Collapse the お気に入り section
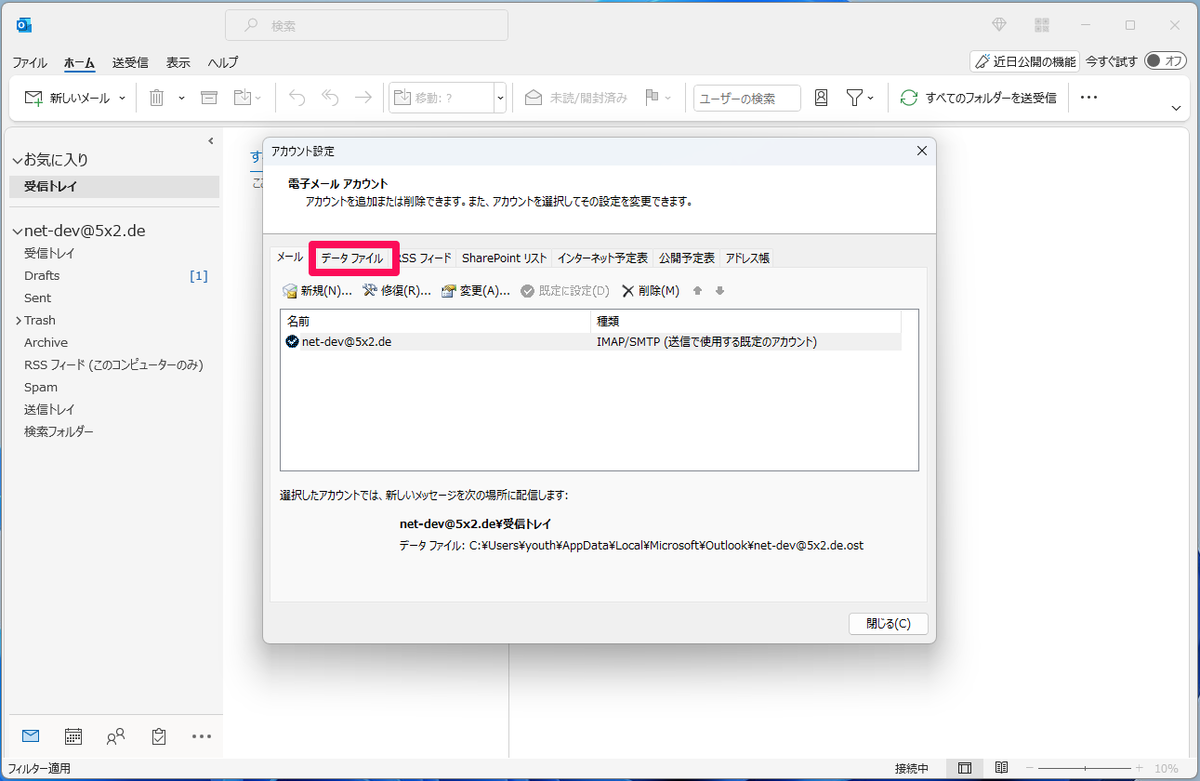 pos(17,160)
